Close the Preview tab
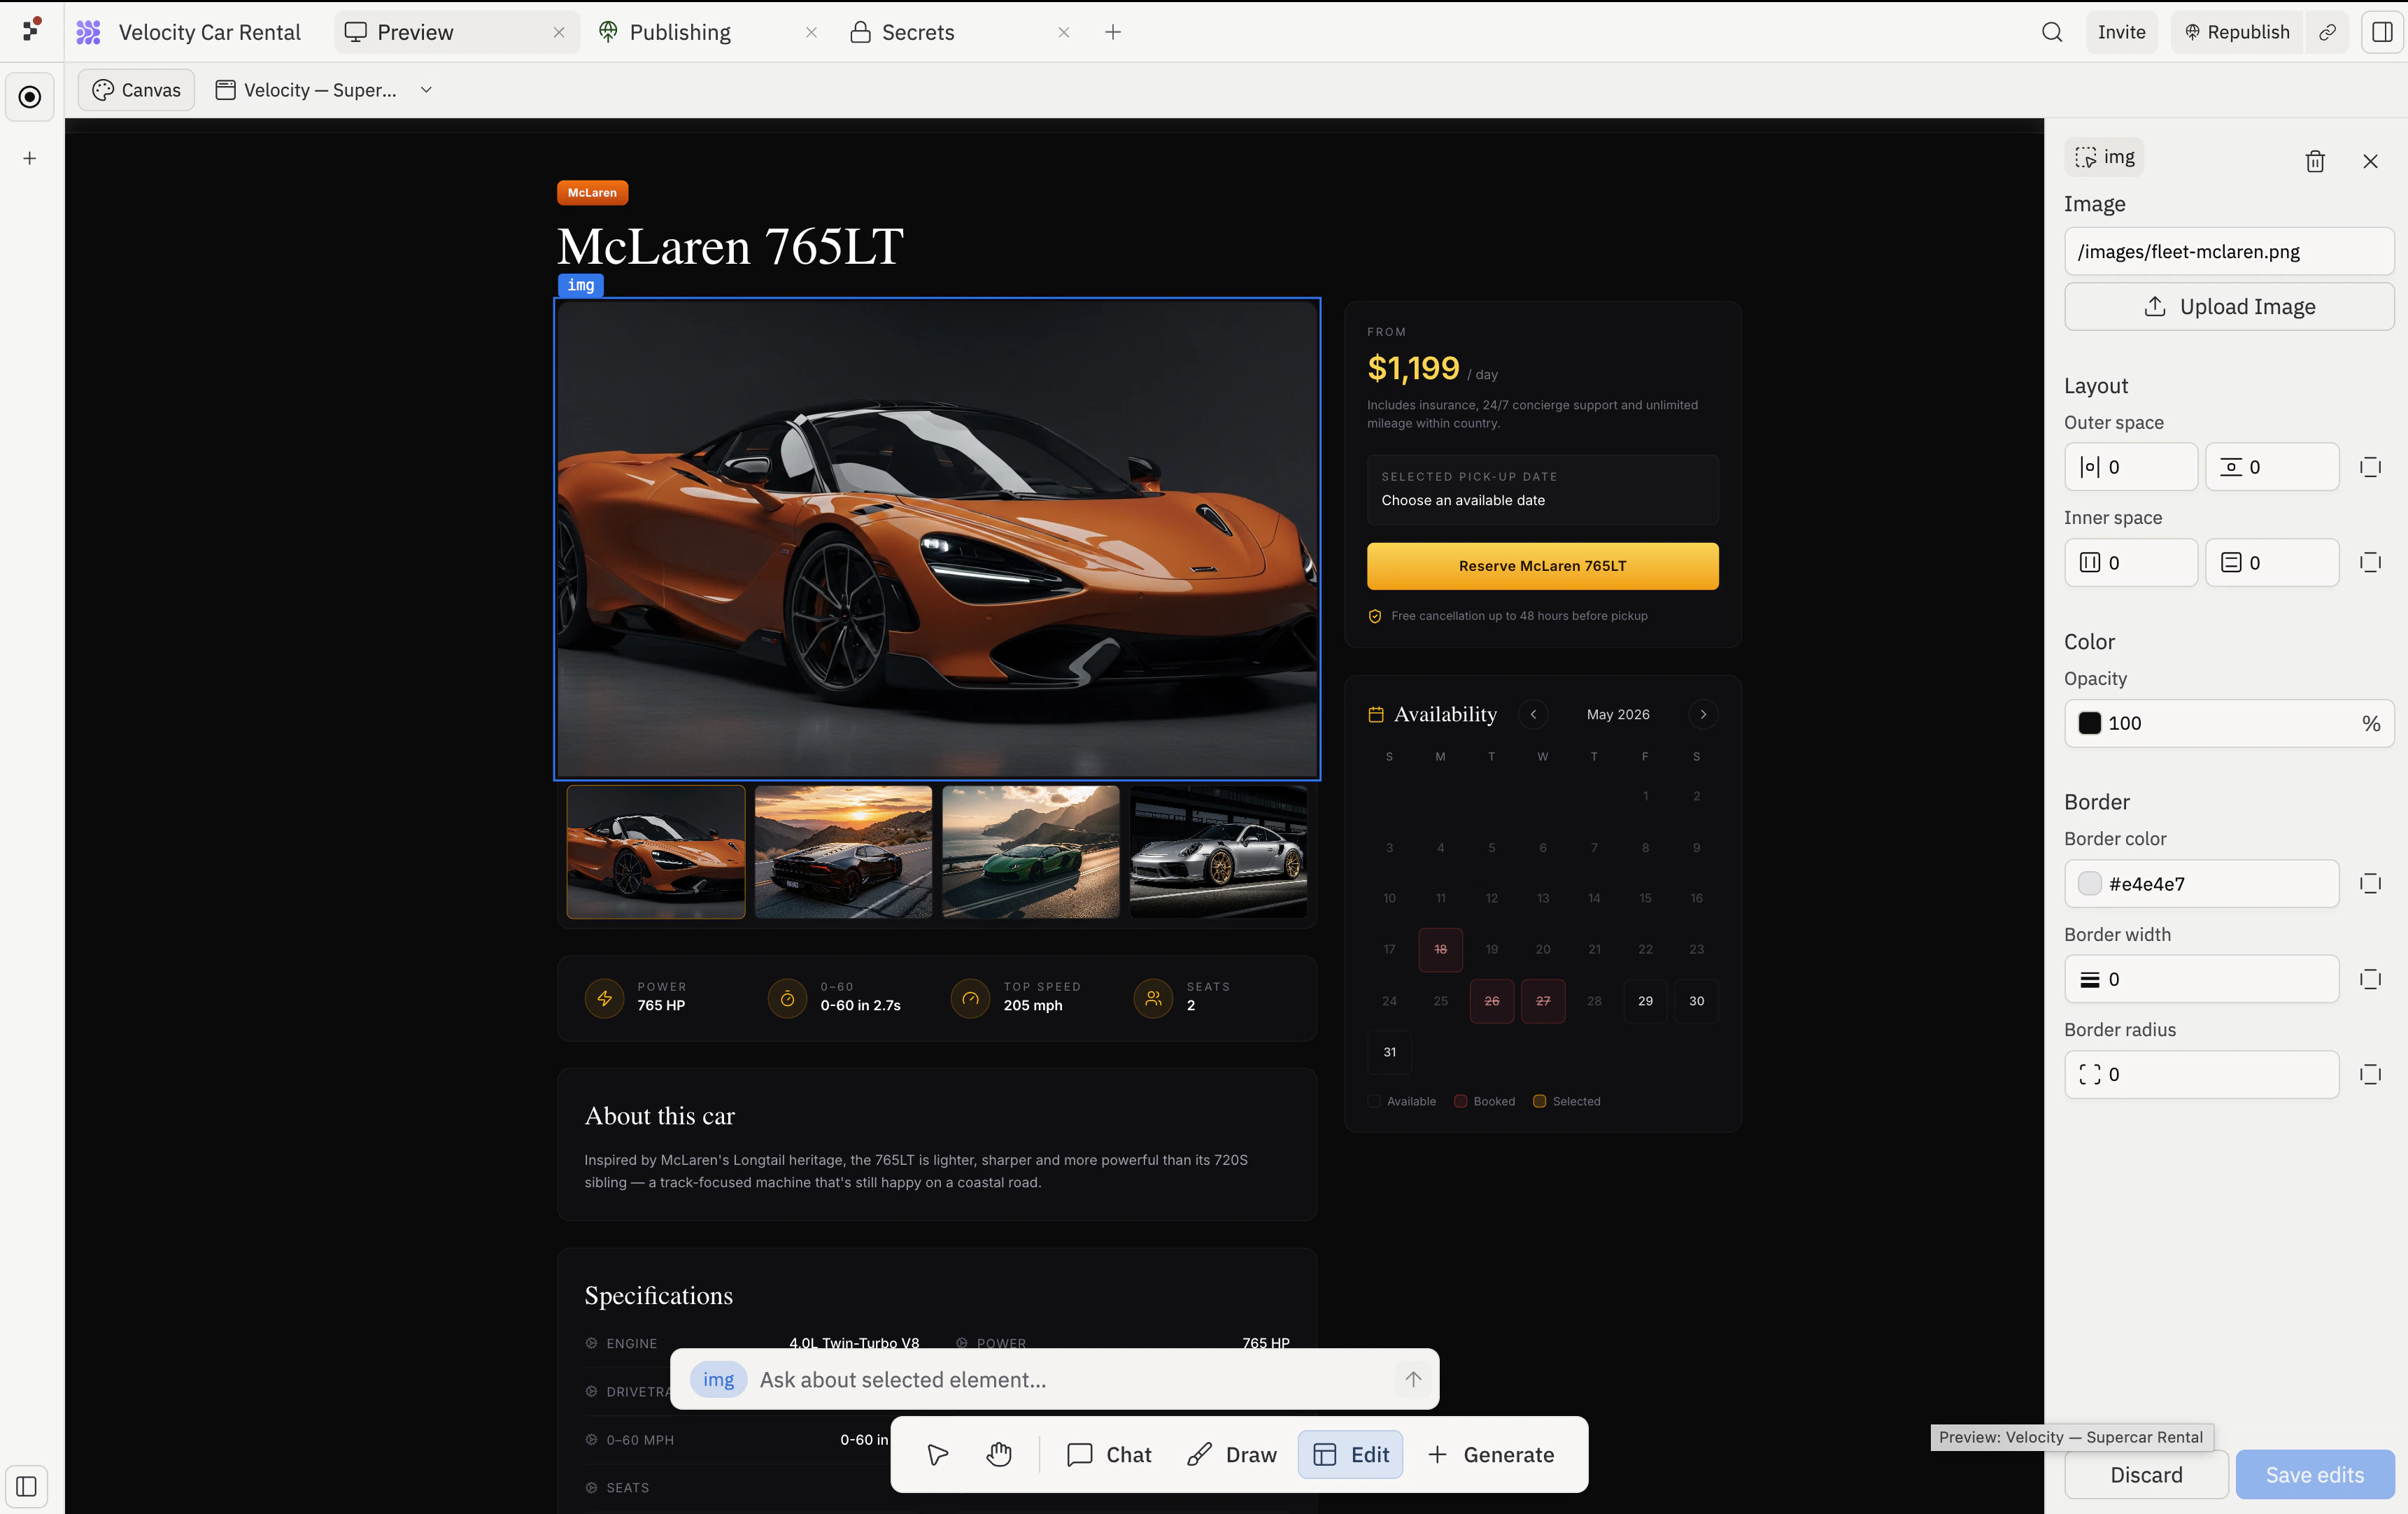 point(559,32)
